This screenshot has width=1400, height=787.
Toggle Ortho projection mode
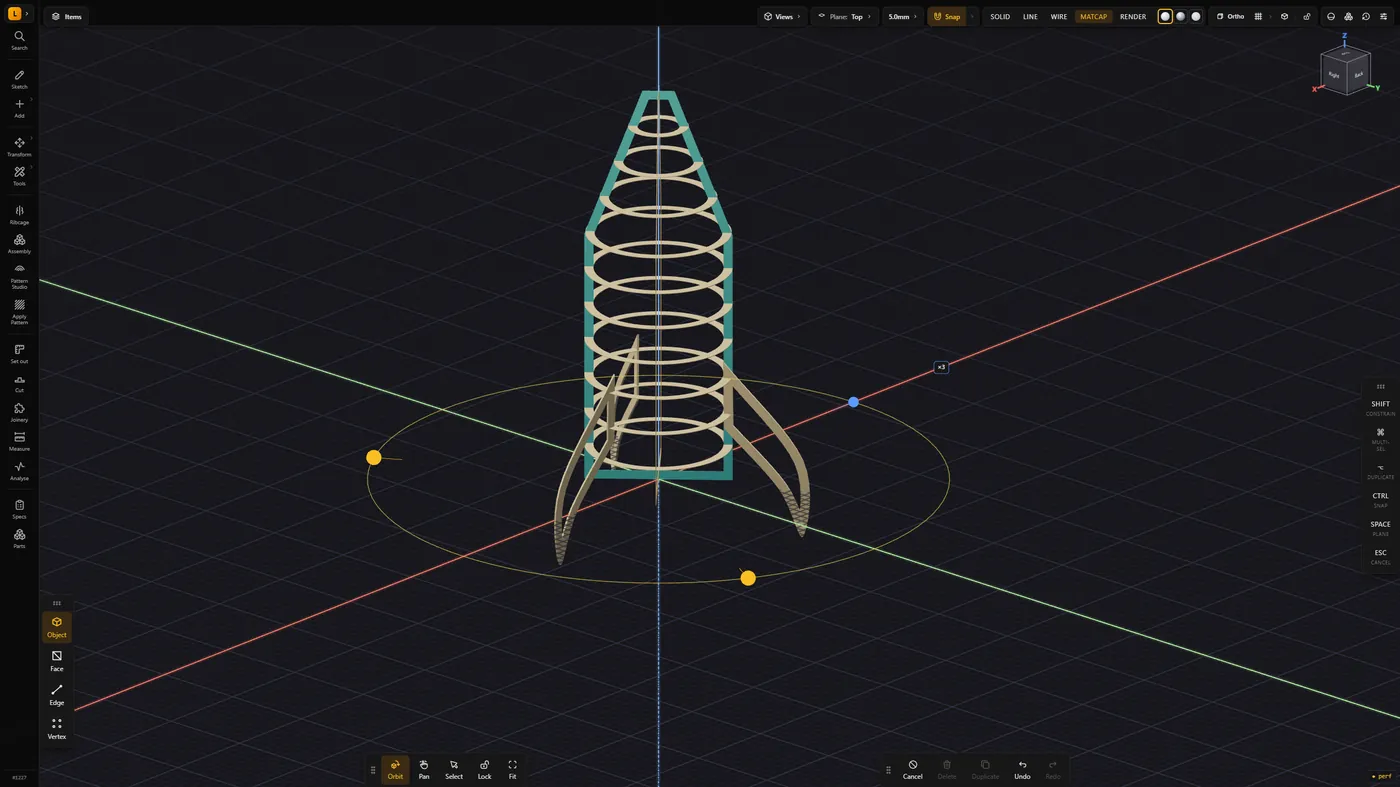click(1231, 17)
